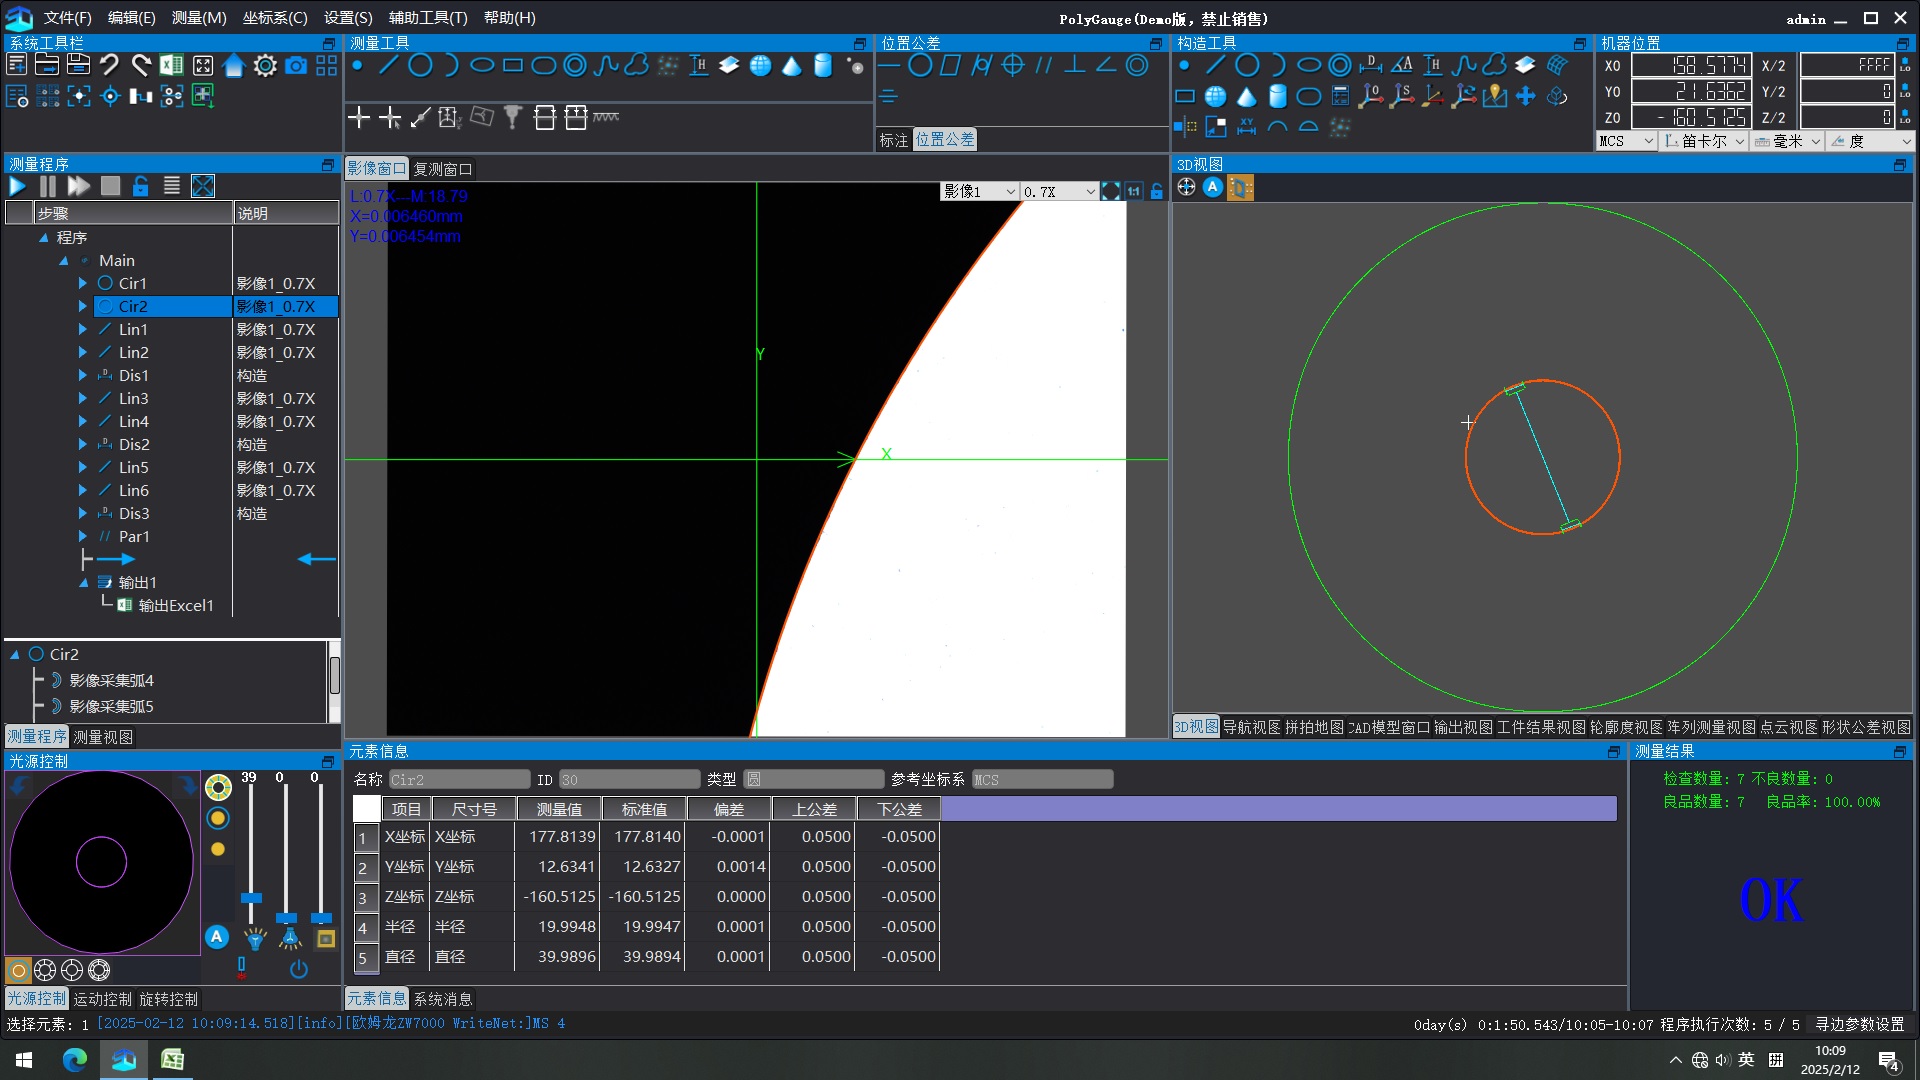Click the blue home icon in system toolbar
Image resolution: width=1920 pixels, height=1080 pixels.
point(234,66)
